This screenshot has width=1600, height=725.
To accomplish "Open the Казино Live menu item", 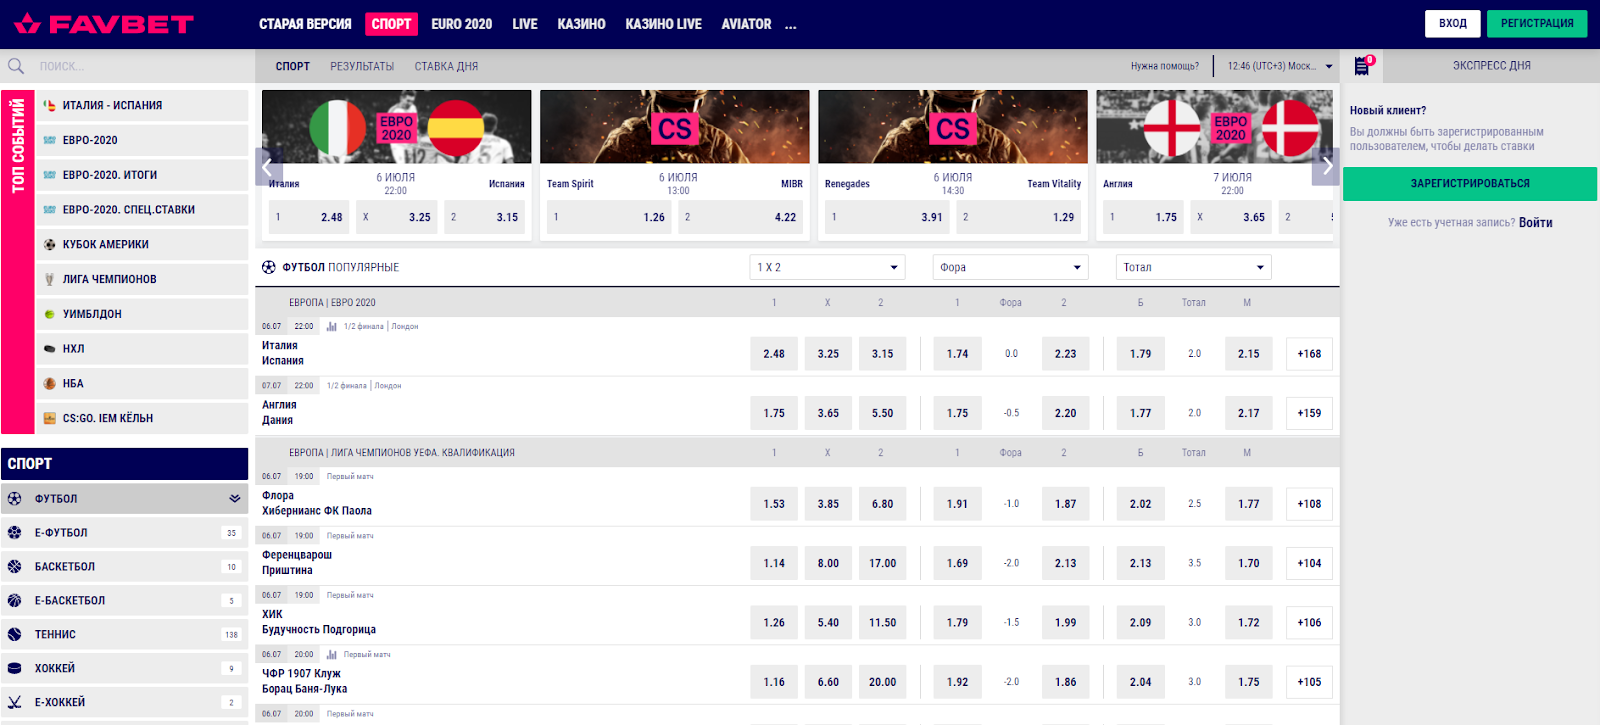I will click(x=663, y=24).
